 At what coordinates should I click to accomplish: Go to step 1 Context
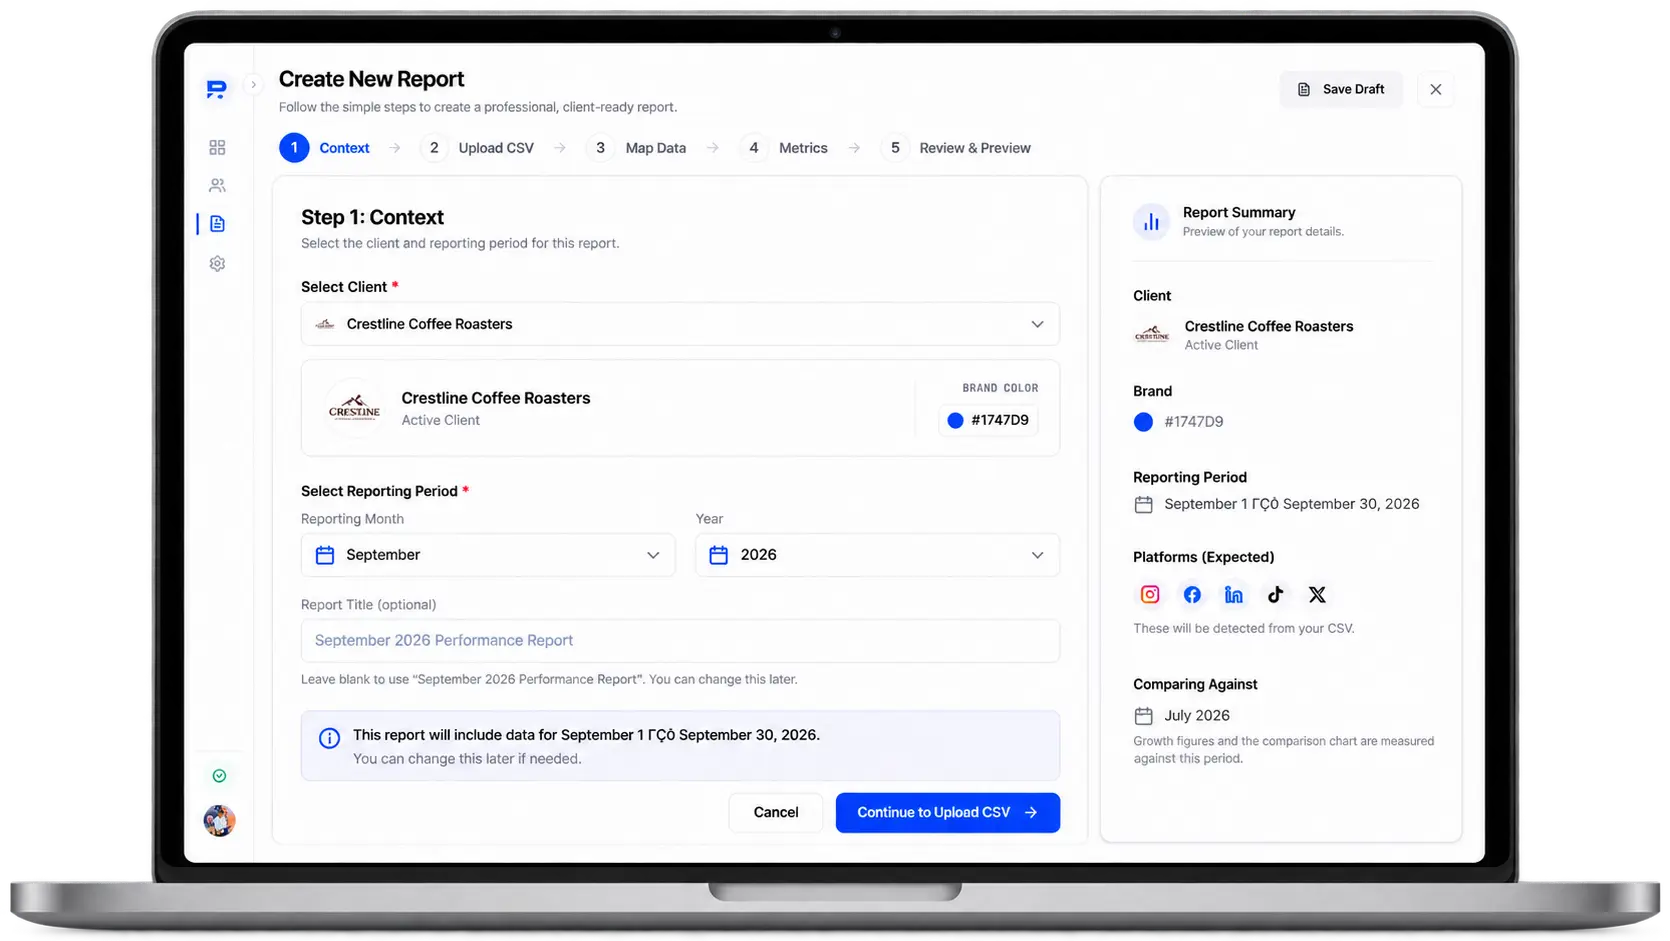pyautogui.click(x=325, y=148)
